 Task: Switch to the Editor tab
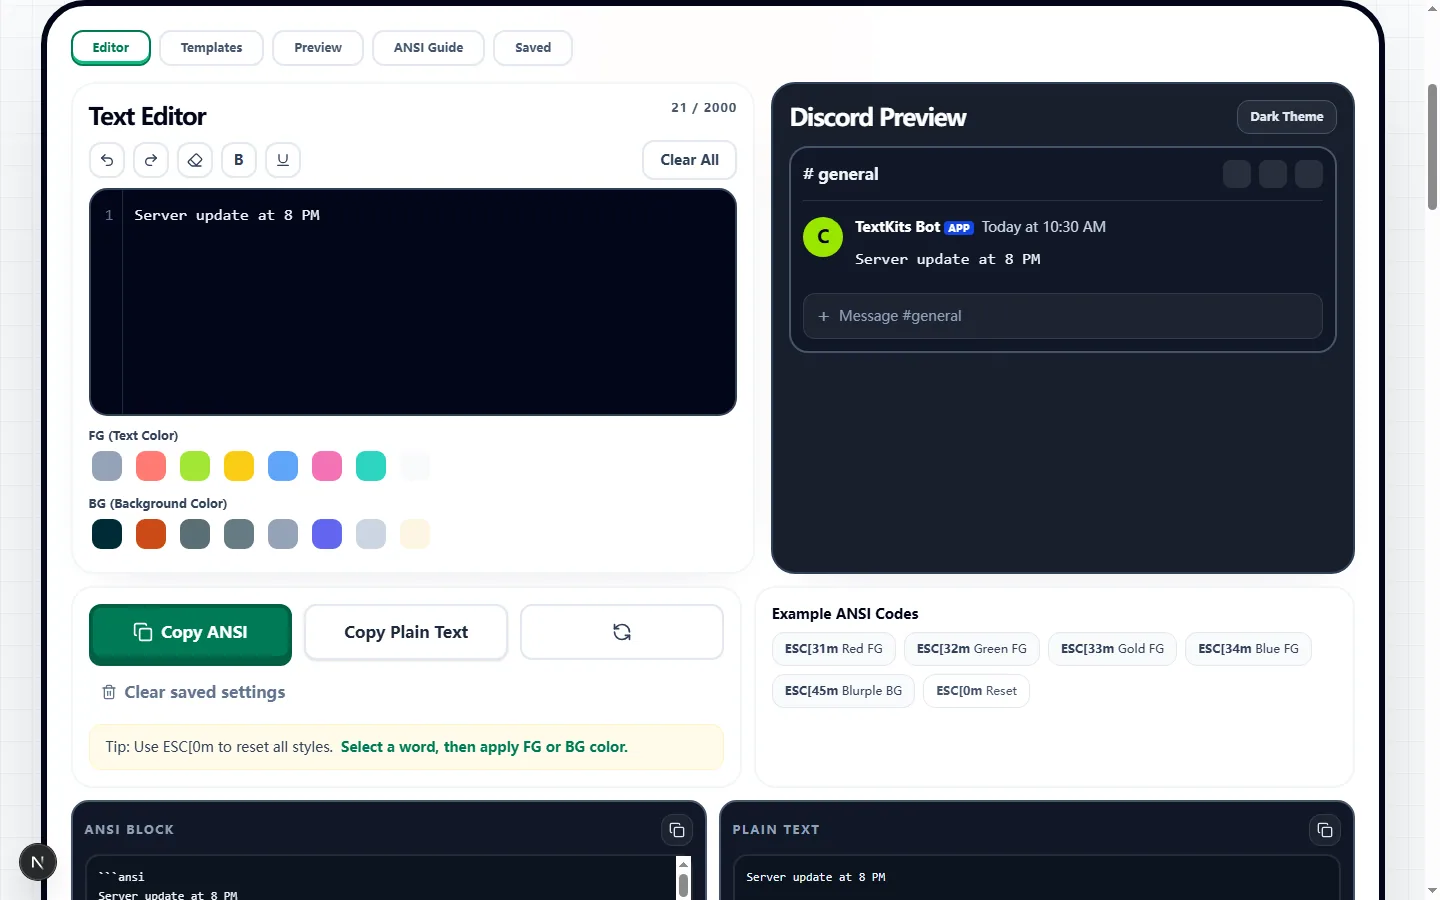(x=111, y=48)
